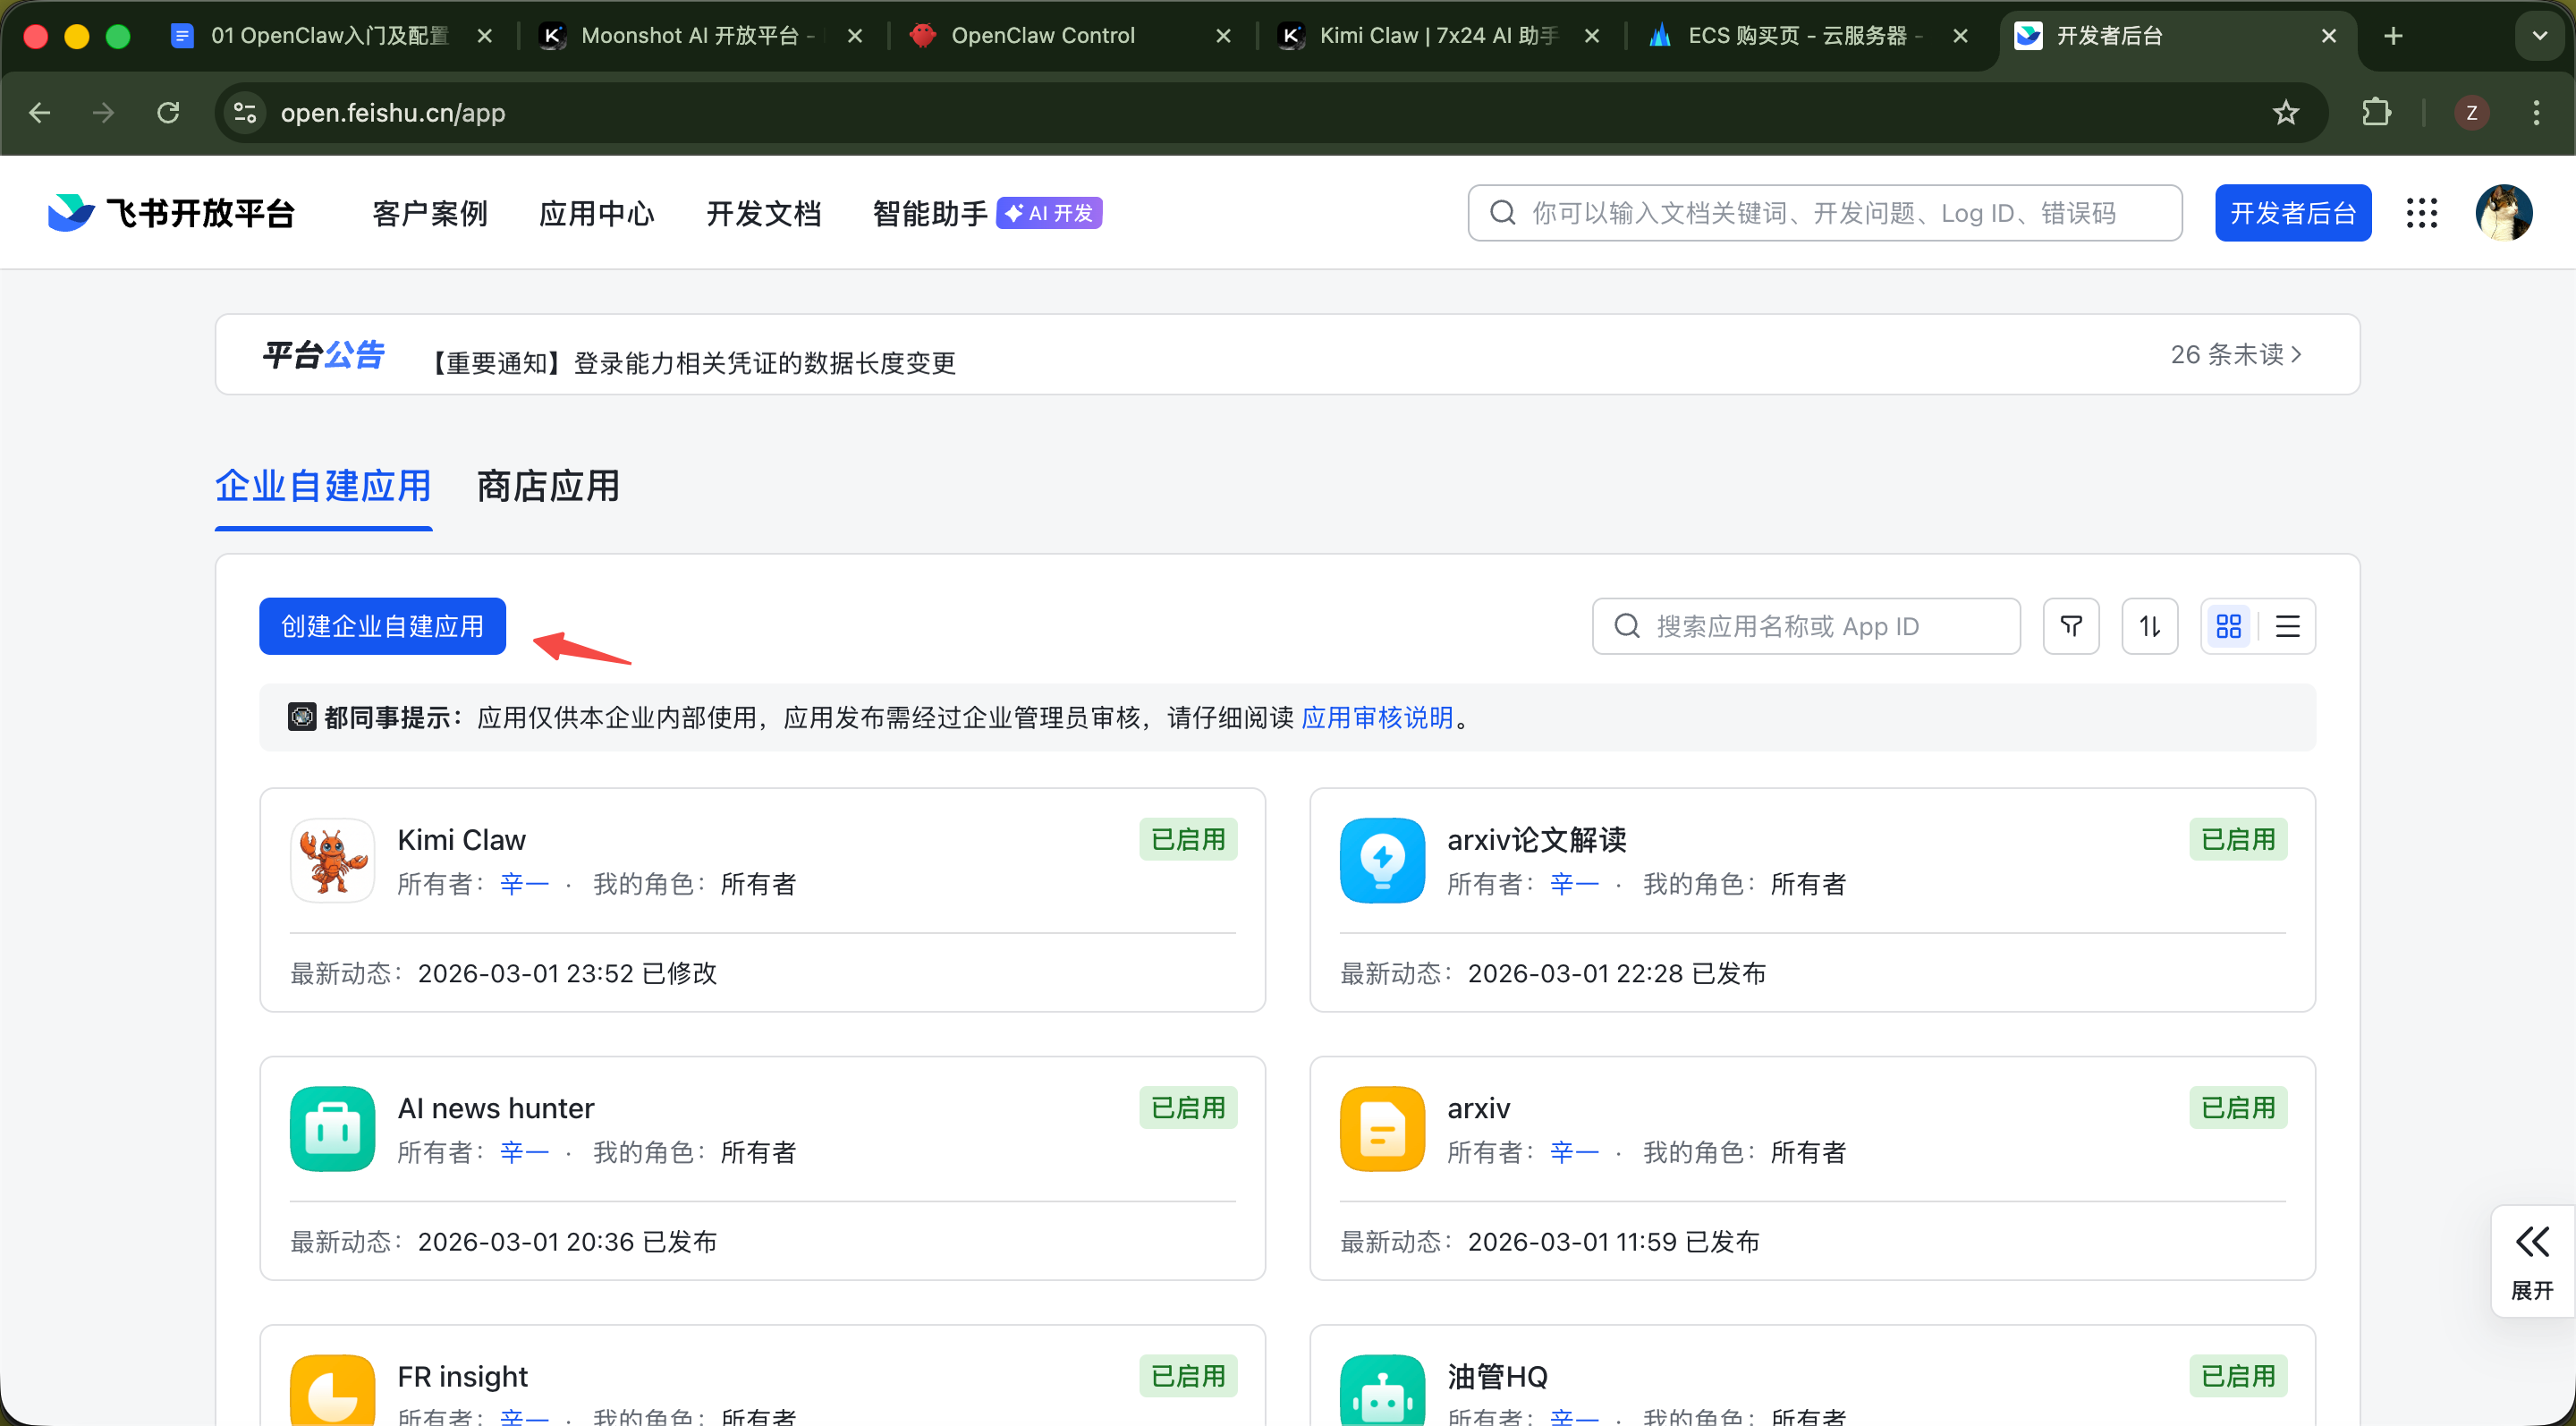Open the AI news hunter app icon
2576x1426 pixels.
(333, 1128)
